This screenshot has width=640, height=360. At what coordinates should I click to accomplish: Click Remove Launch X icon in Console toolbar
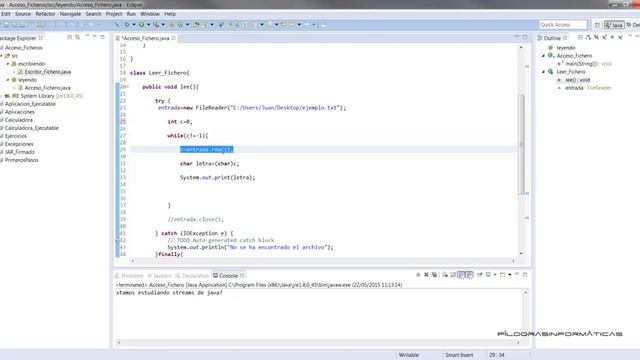[426, 275]
